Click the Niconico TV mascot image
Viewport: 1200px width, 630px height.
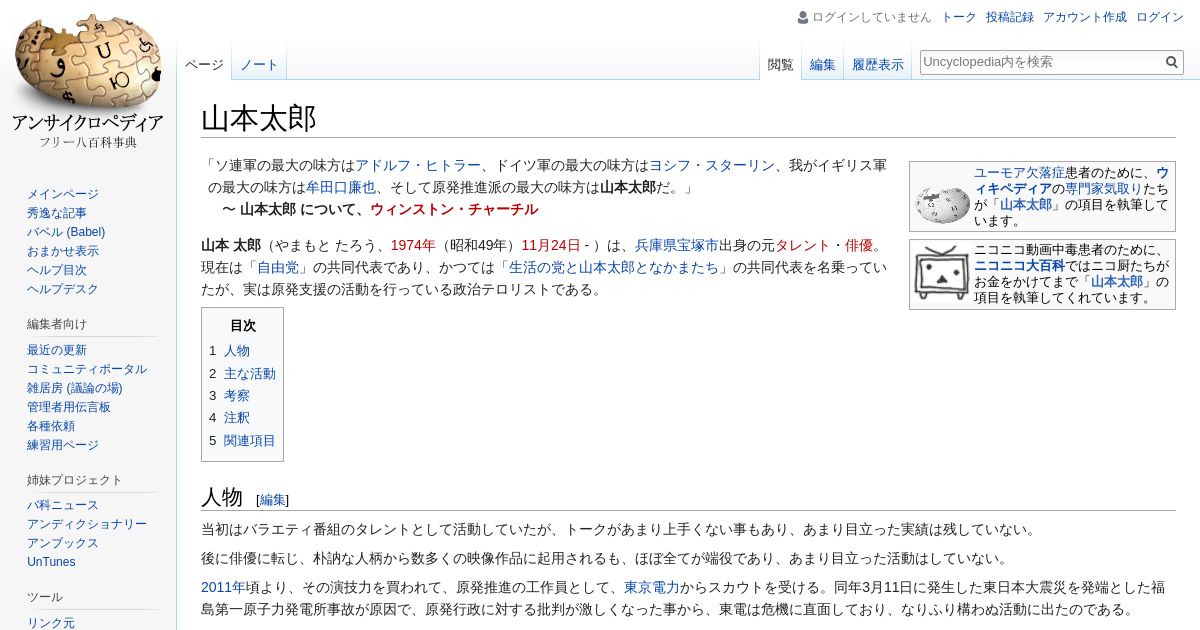coord(942,273)
